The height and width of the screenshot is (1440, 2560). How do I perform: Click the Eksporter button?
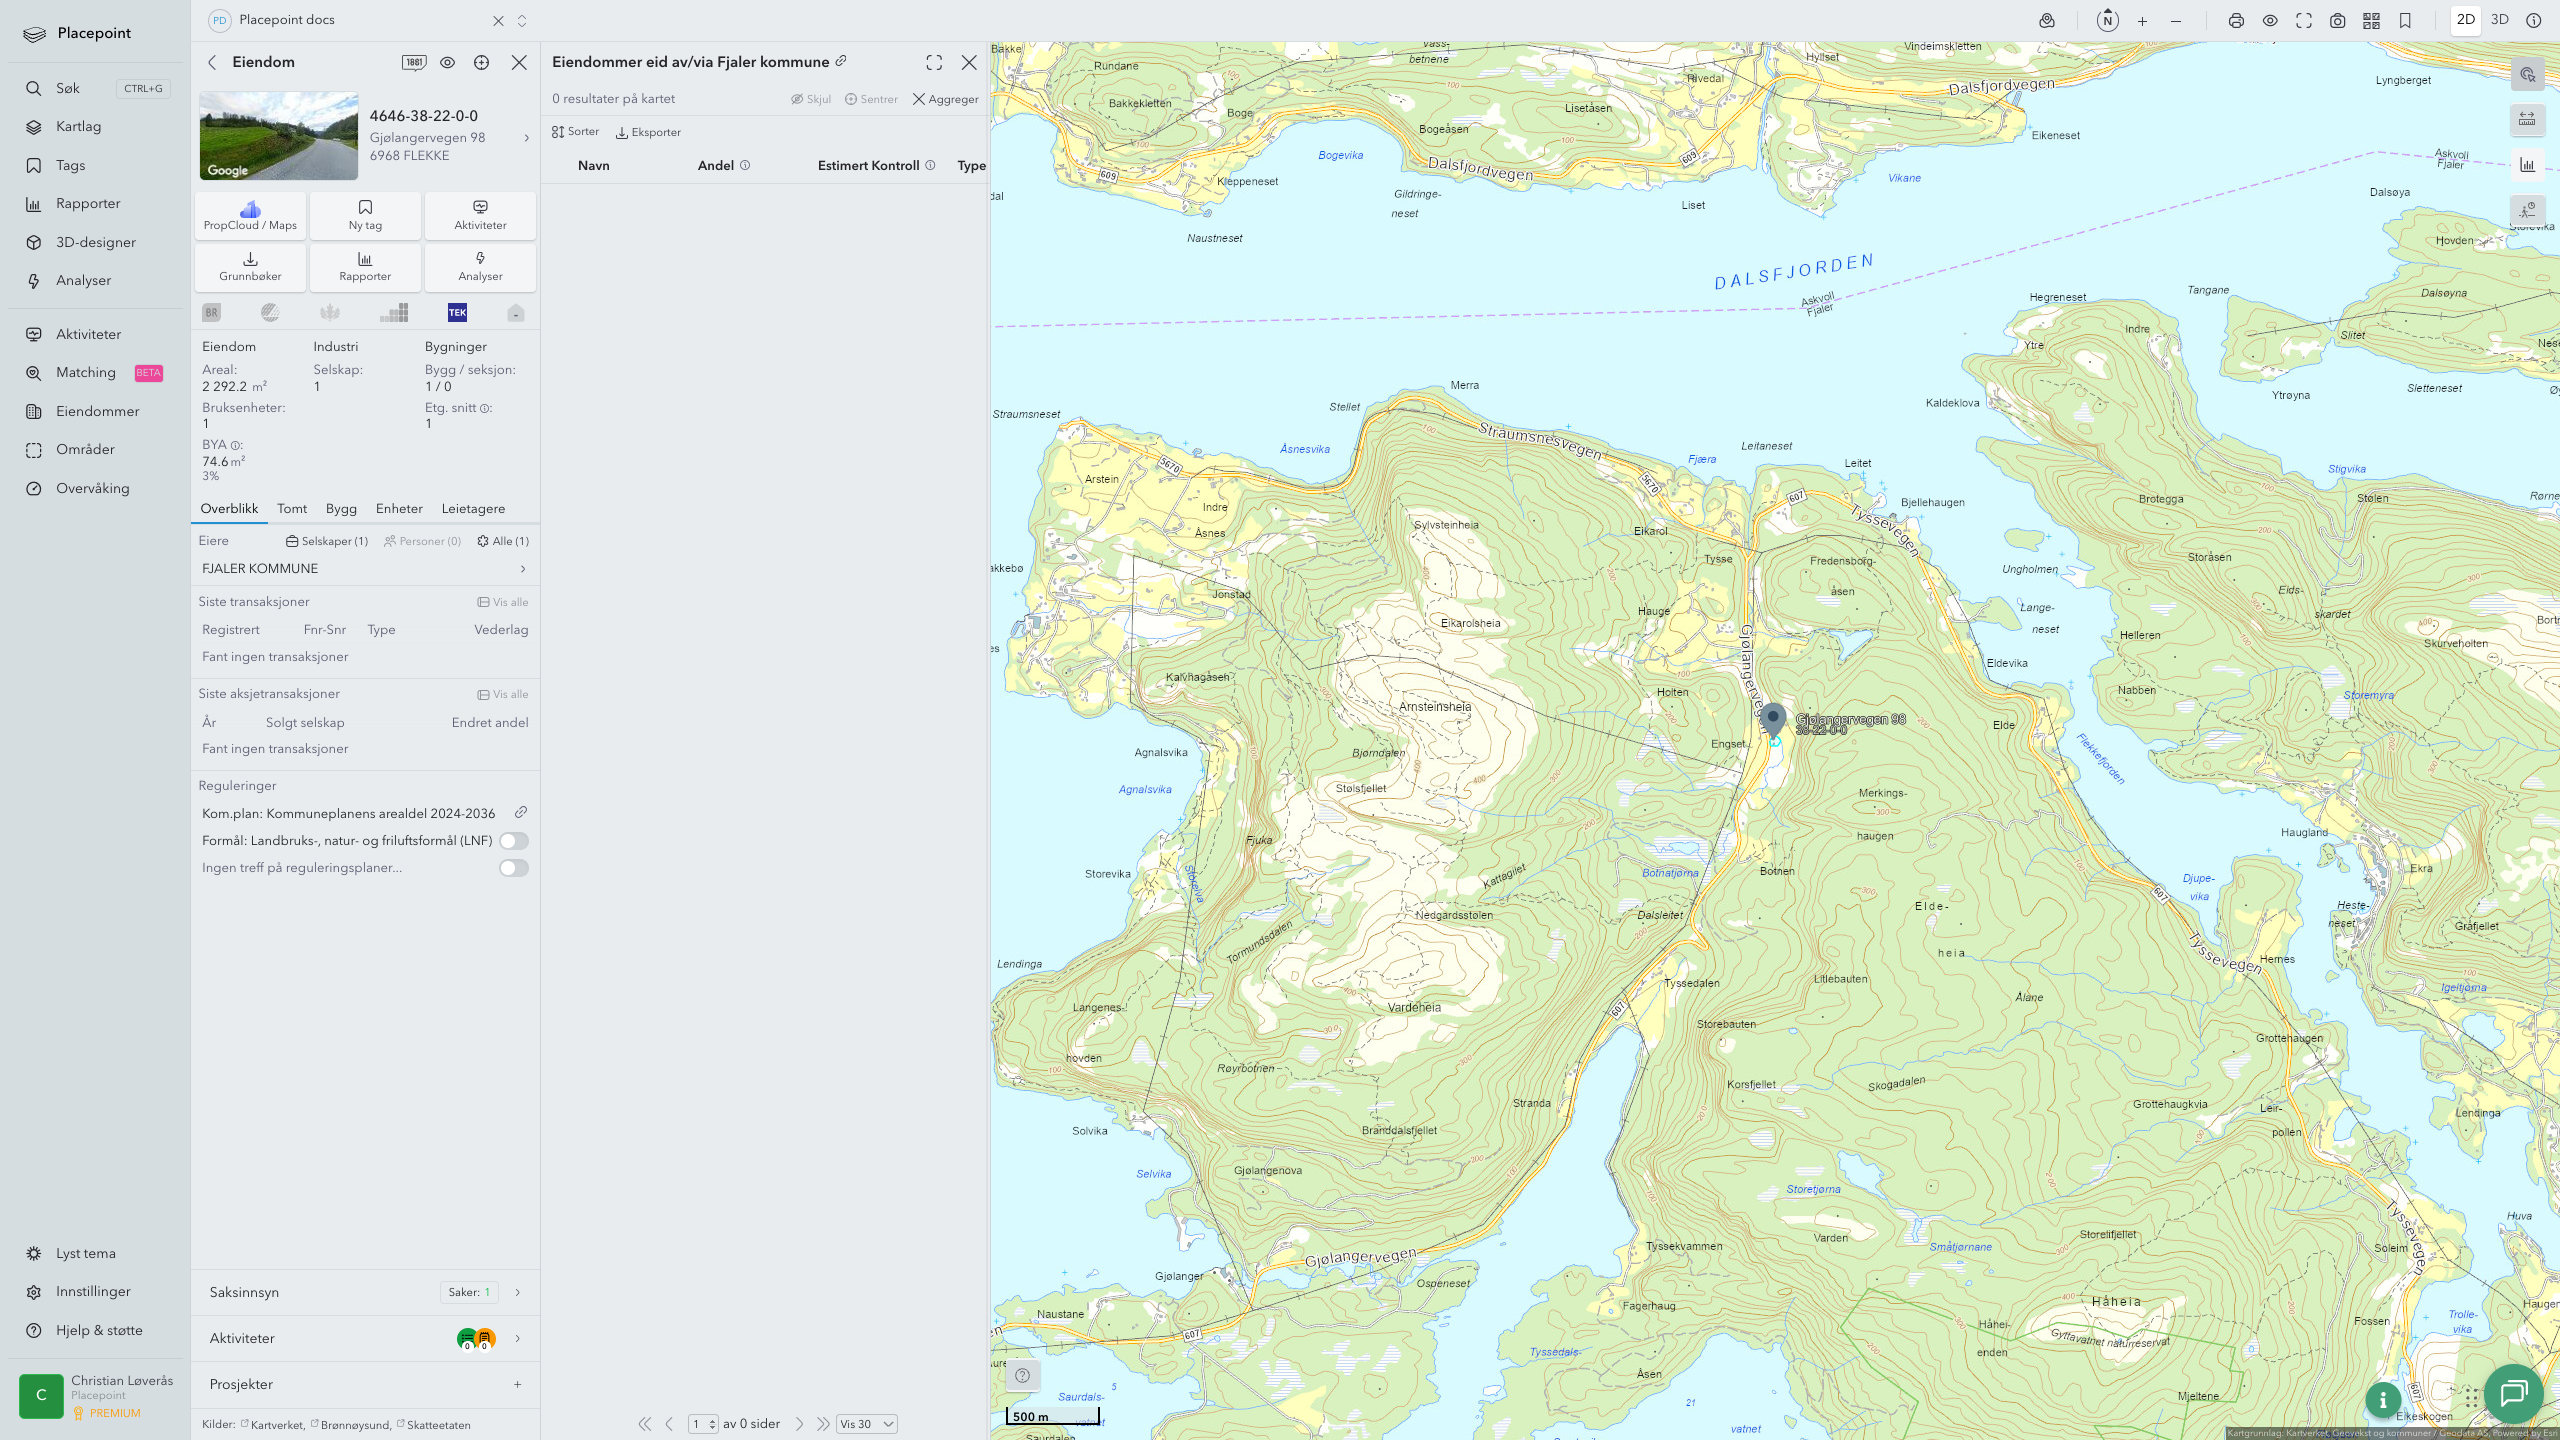click(648, 132)
